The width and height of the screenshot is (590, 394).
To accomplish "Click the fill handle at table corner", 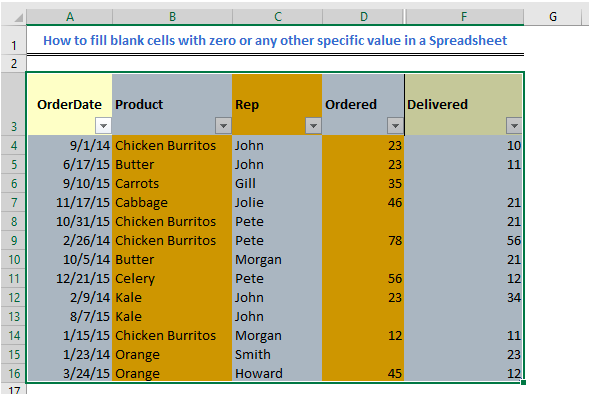I will point(523,383).
